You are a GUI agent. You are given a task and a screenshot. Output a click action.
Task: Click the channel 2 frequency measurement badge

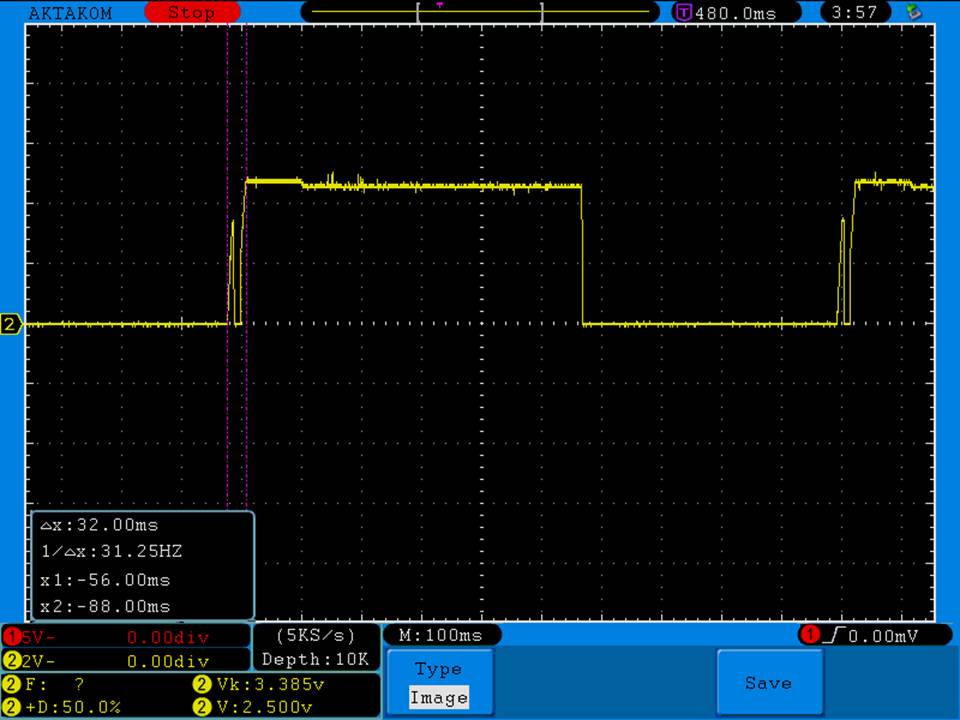click(x=11, y=685)
